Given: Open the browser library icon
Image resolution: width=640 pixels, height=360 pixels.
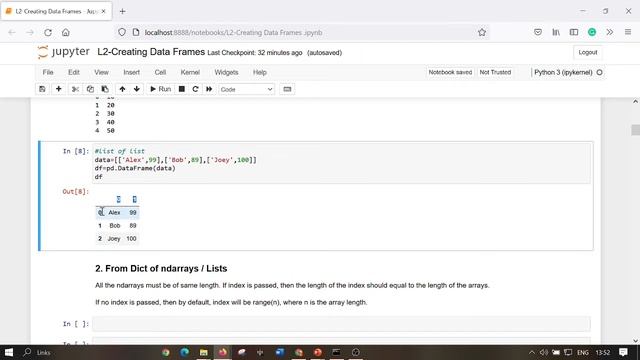Looking at the screenshot, I should point(556,32).
